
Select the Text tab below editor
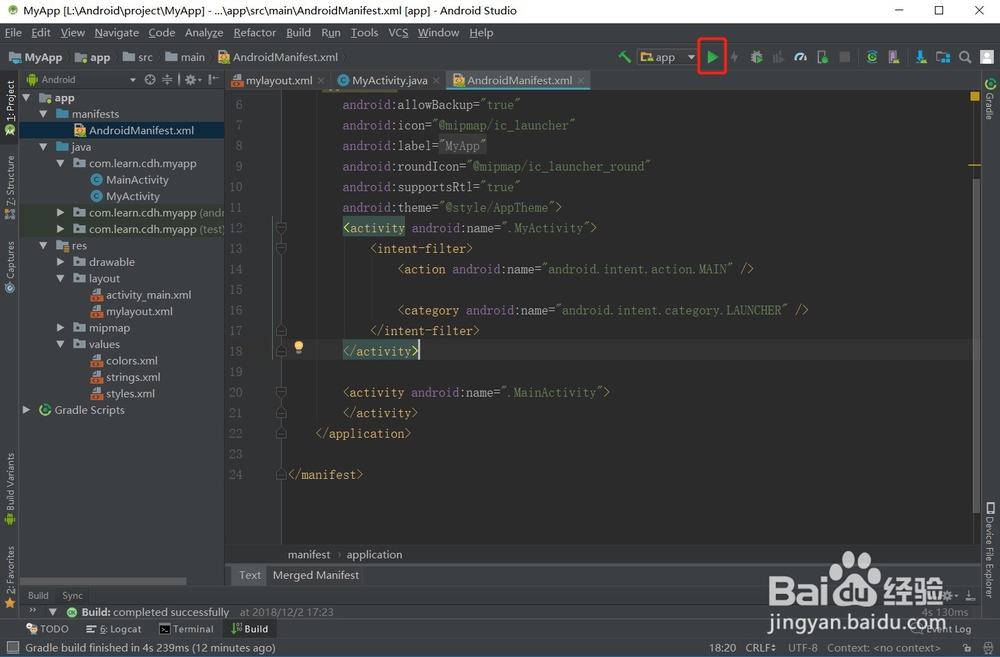pos(249,575)
